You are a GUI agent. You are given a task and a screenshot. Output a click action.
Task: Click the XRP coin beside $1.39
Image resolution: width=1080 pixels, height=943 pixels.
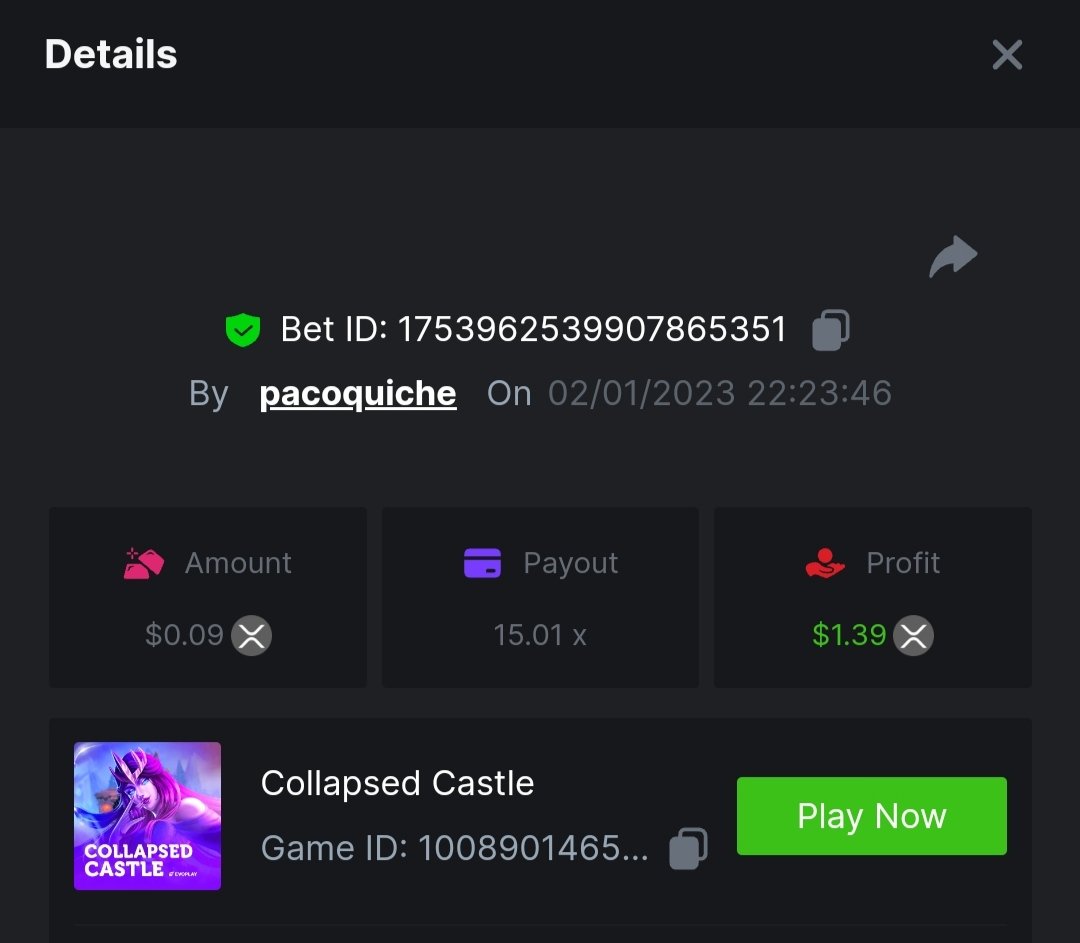coord(913,636)
